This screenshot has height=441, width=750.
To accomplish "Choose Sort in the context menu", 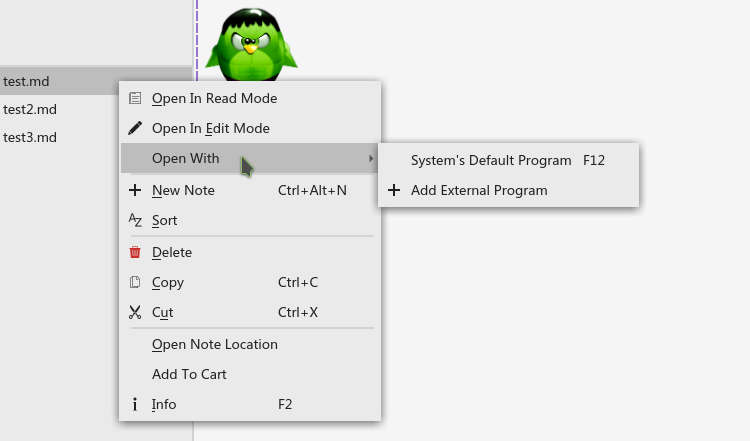I will coord(250,220).
